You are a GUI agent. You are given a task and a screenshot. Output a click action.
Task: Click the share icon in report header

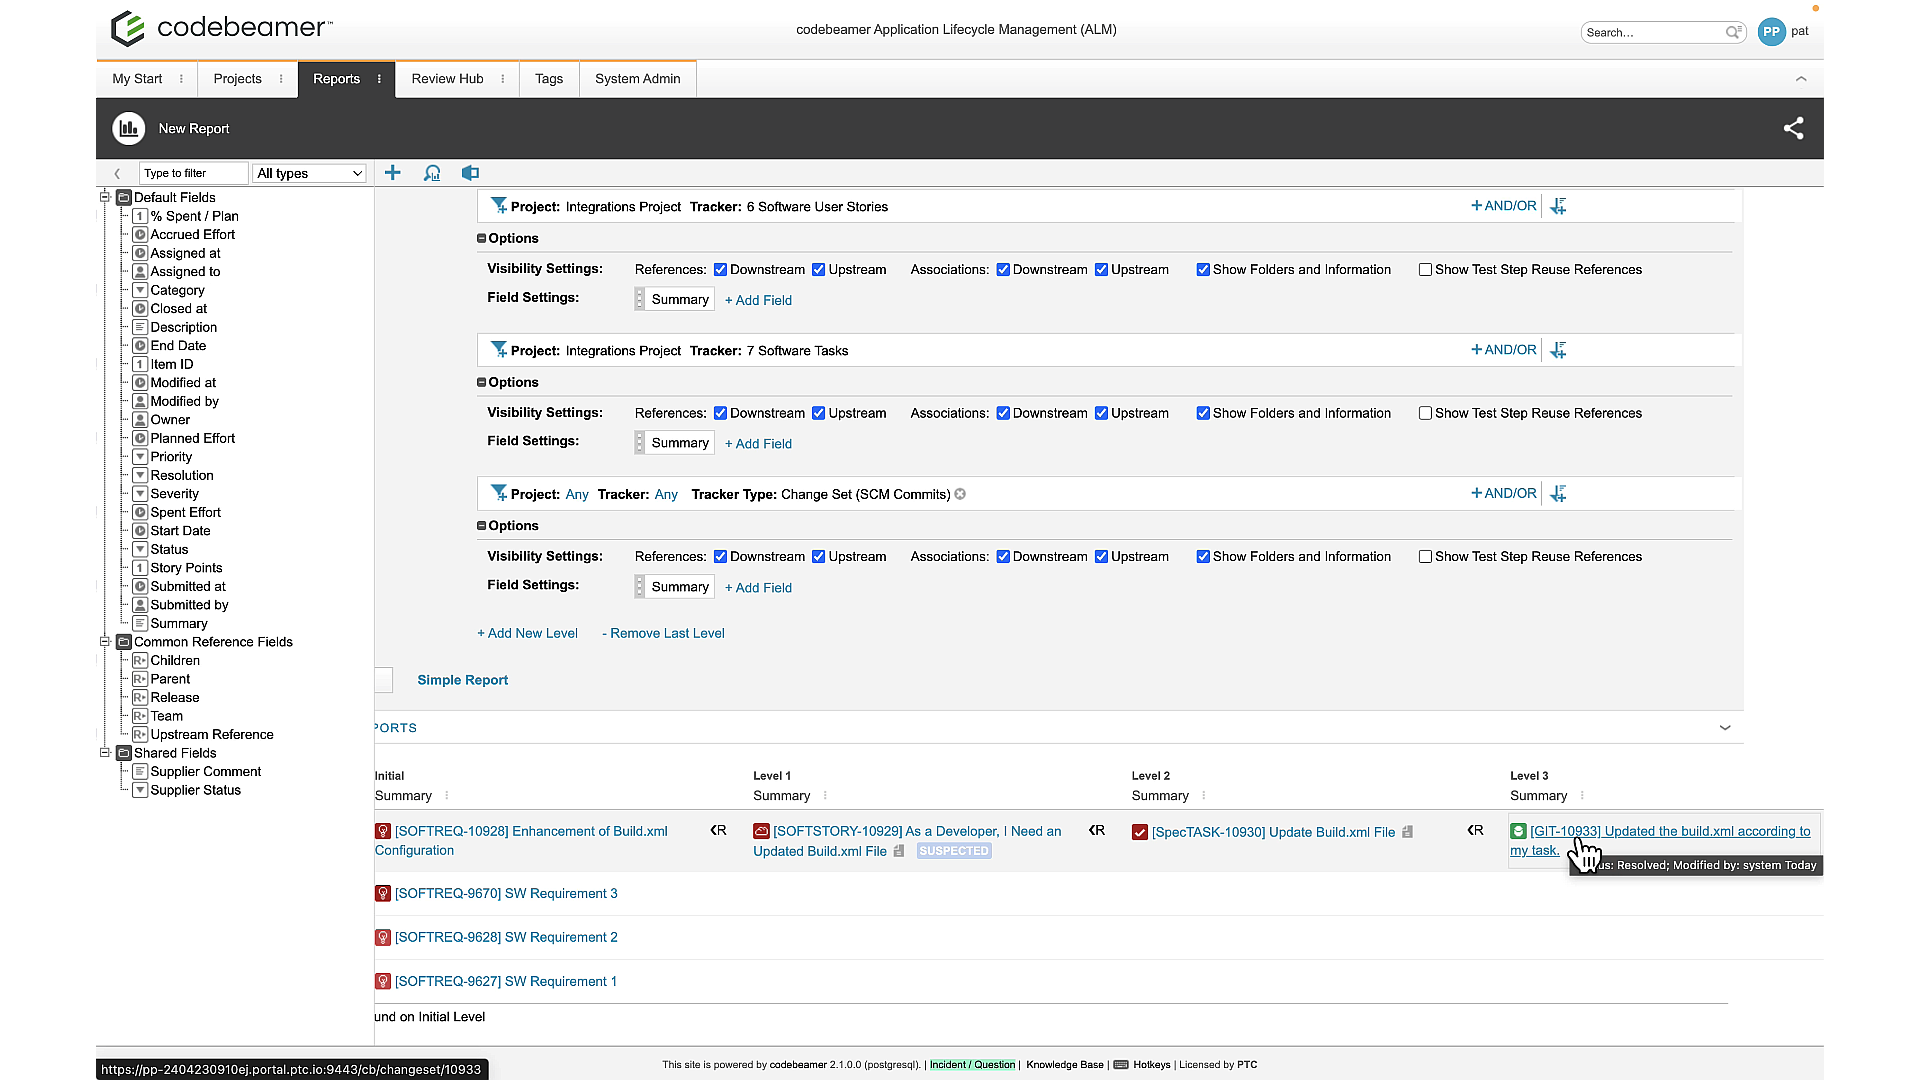click(1793, 128)
